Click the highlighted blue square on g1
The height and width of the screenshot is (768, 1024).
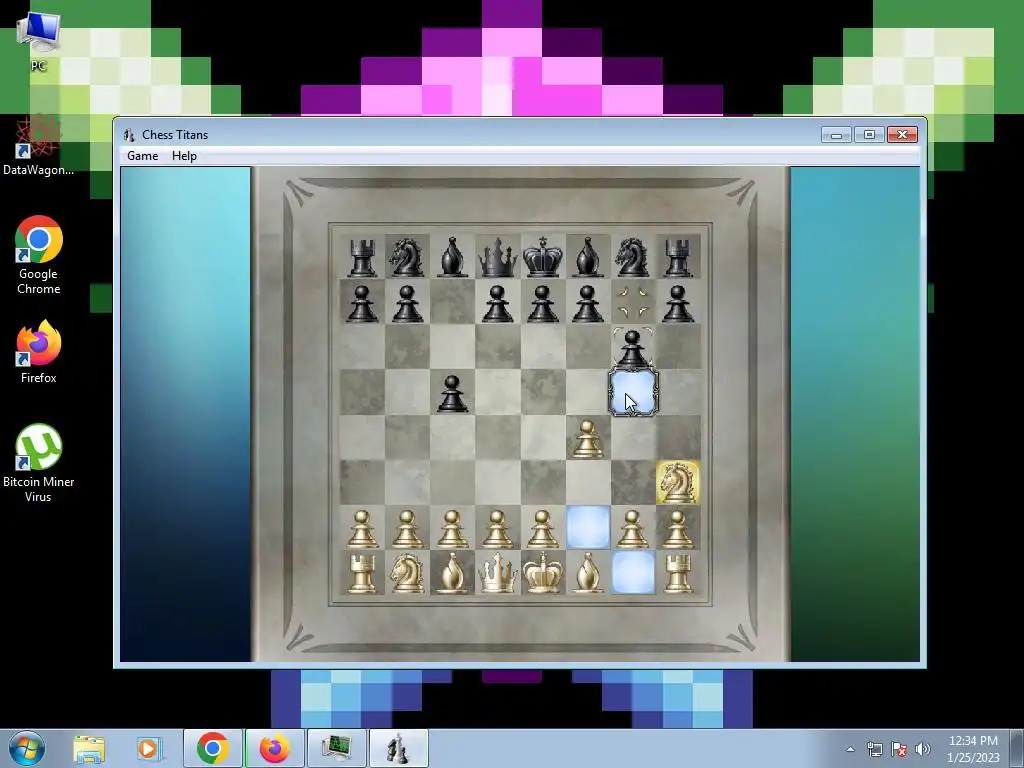point(633,572)
